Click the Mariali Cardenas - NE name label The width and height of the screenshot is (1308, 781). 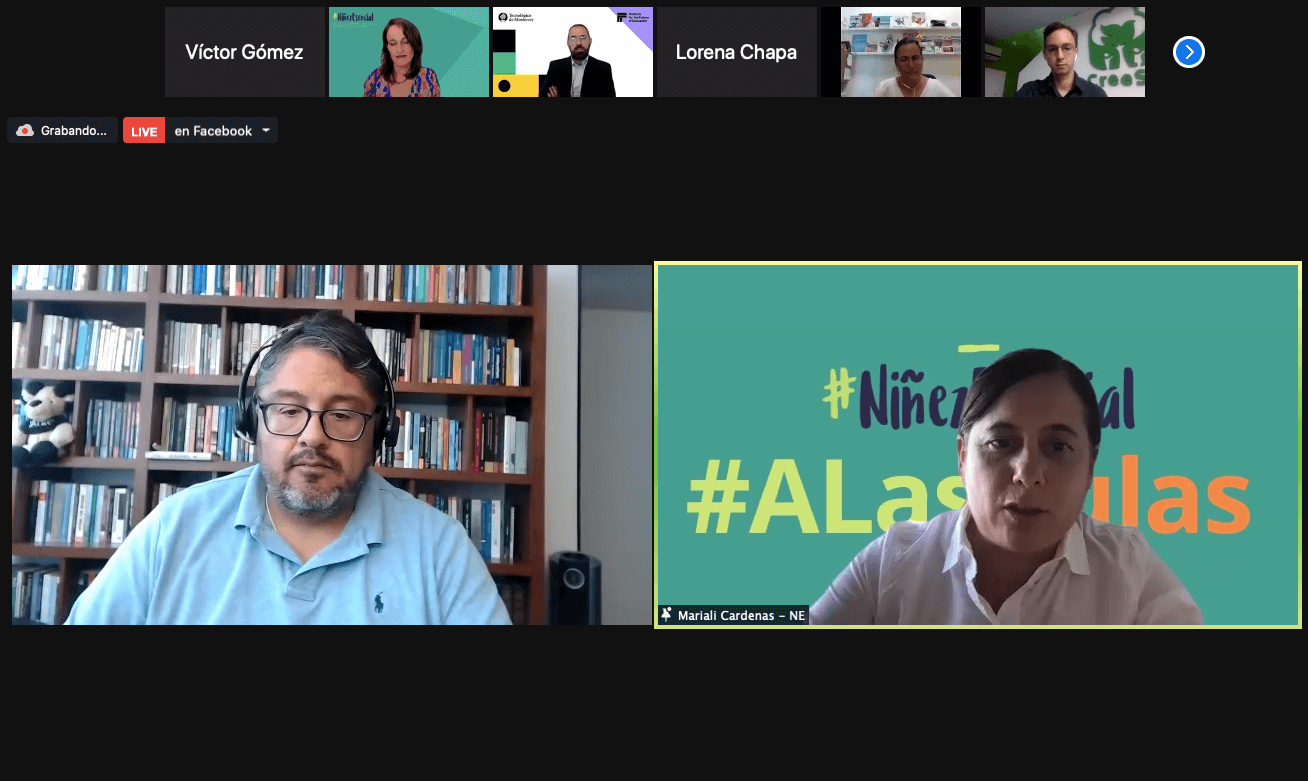[741, 615]
